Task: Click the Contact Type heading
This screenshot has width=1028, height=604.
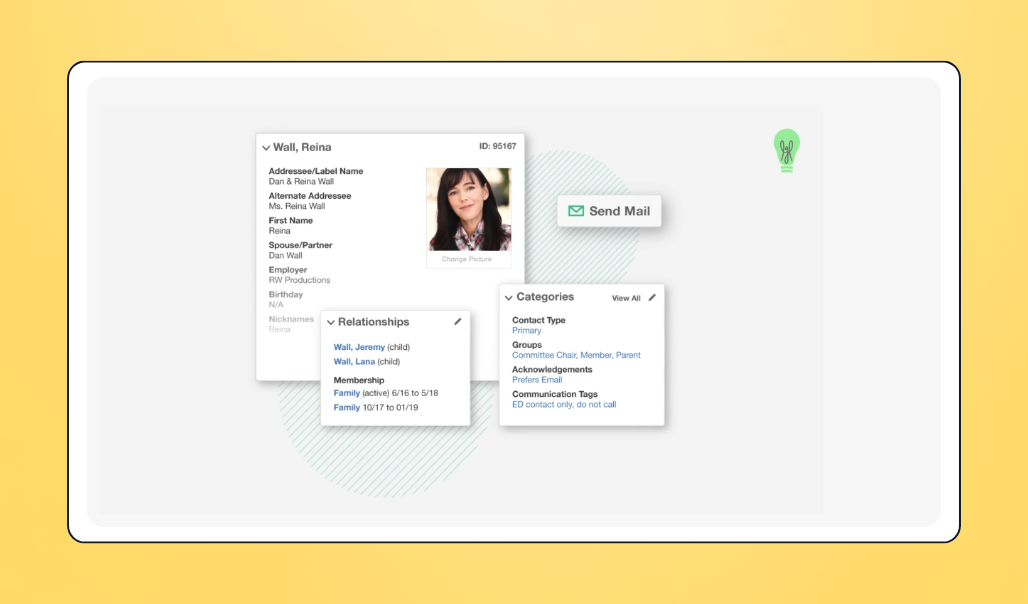Action: pyautogui.click(x=538, y=320)
